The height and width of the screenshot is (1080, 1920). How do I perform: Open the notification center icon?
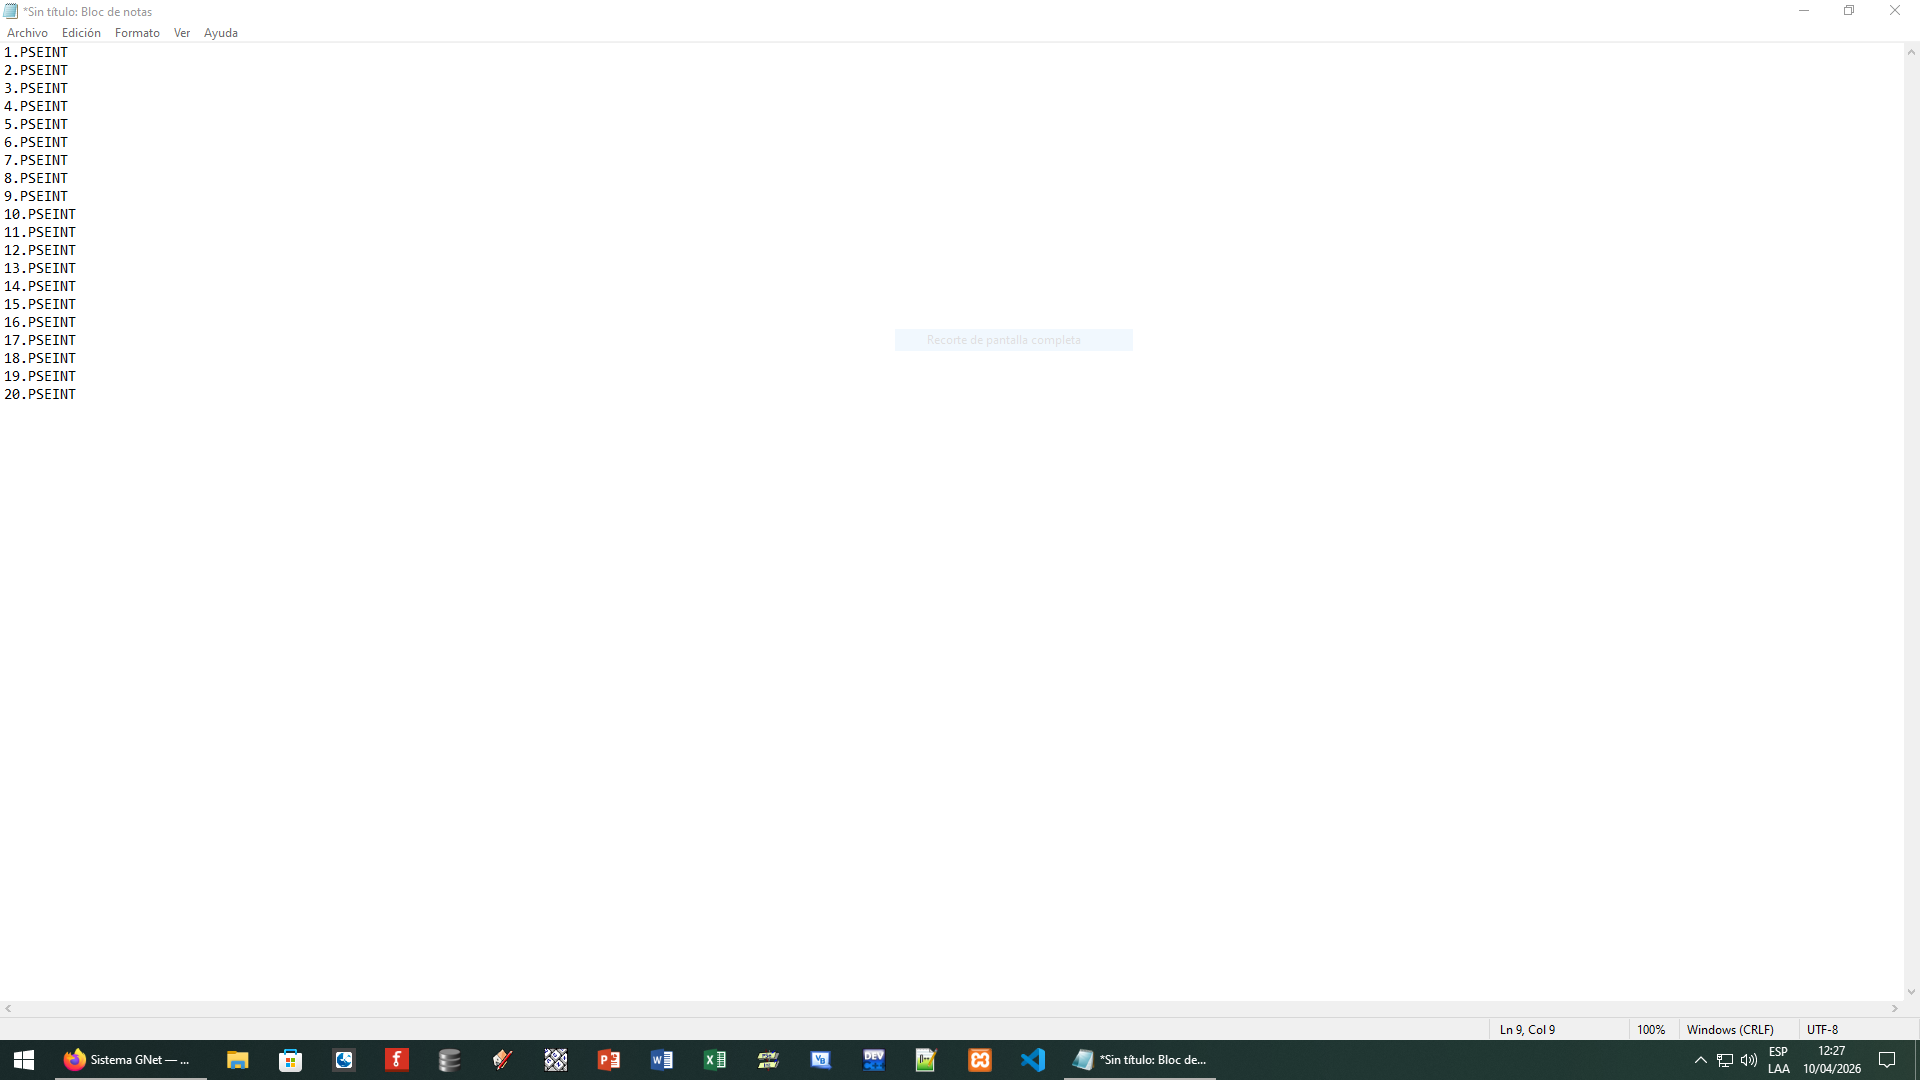(1887, 1060)
